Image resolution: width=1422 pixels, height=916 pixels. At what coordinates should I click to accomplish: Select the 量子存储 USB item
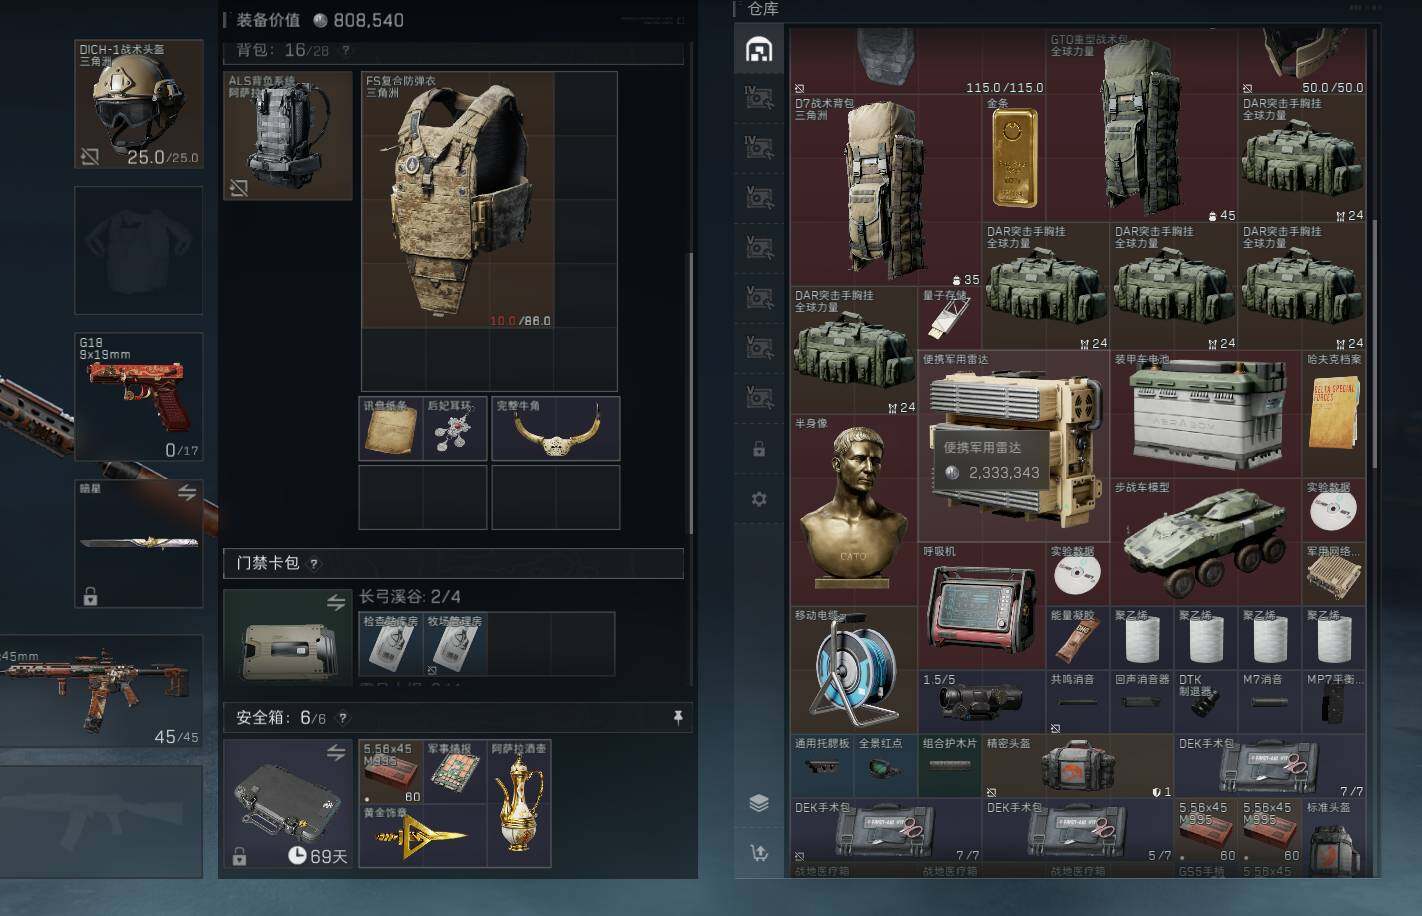click(950, 319)
